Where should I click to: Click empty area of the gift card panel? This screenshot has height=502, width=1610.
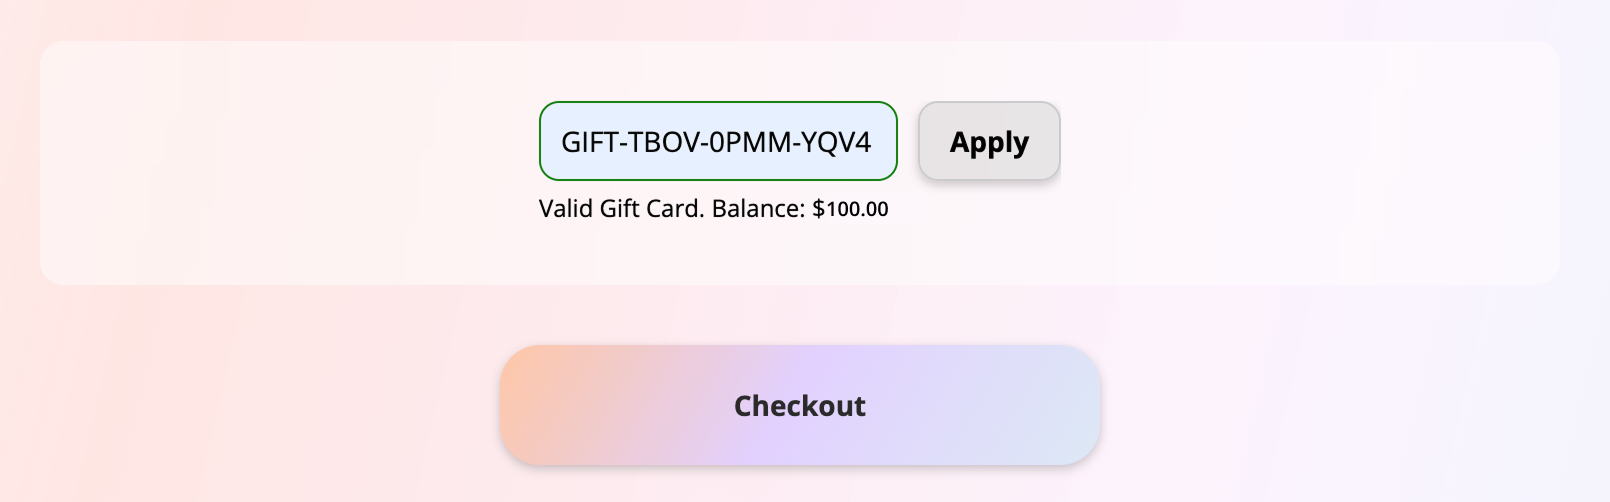(1300, 160)
